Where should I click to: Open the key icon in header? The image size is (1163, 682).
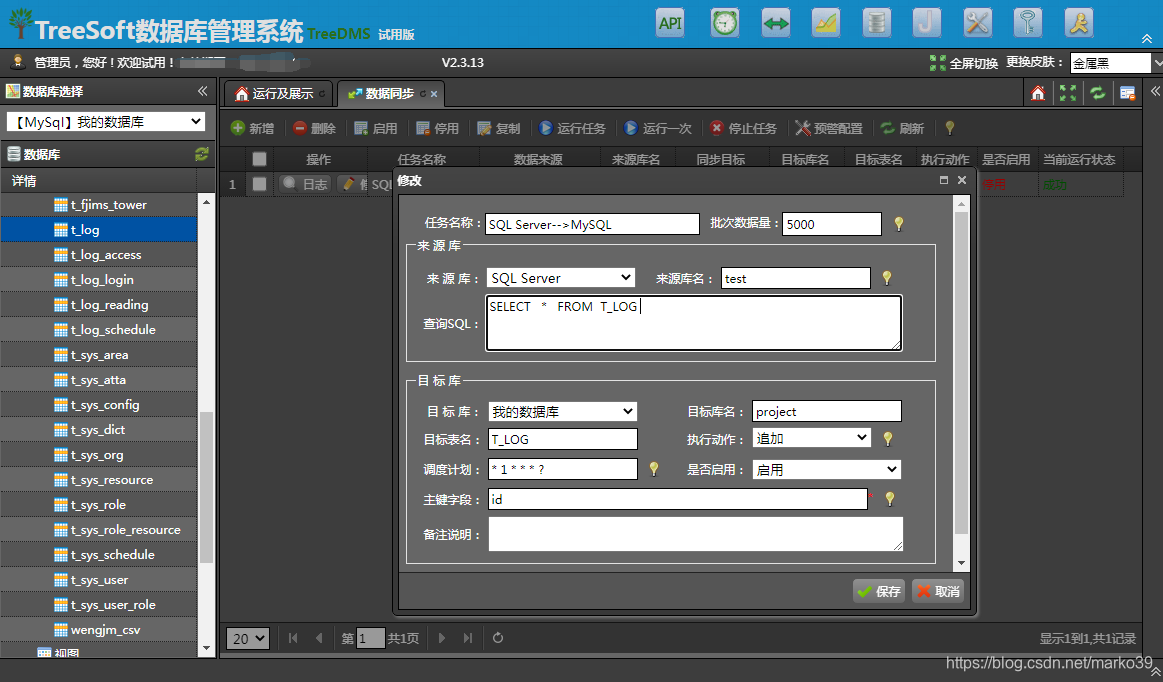coord(1028,23)
